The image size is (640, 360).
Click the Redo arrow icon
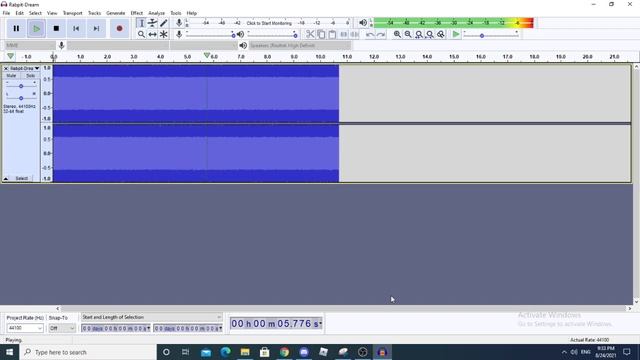point(381,34)
